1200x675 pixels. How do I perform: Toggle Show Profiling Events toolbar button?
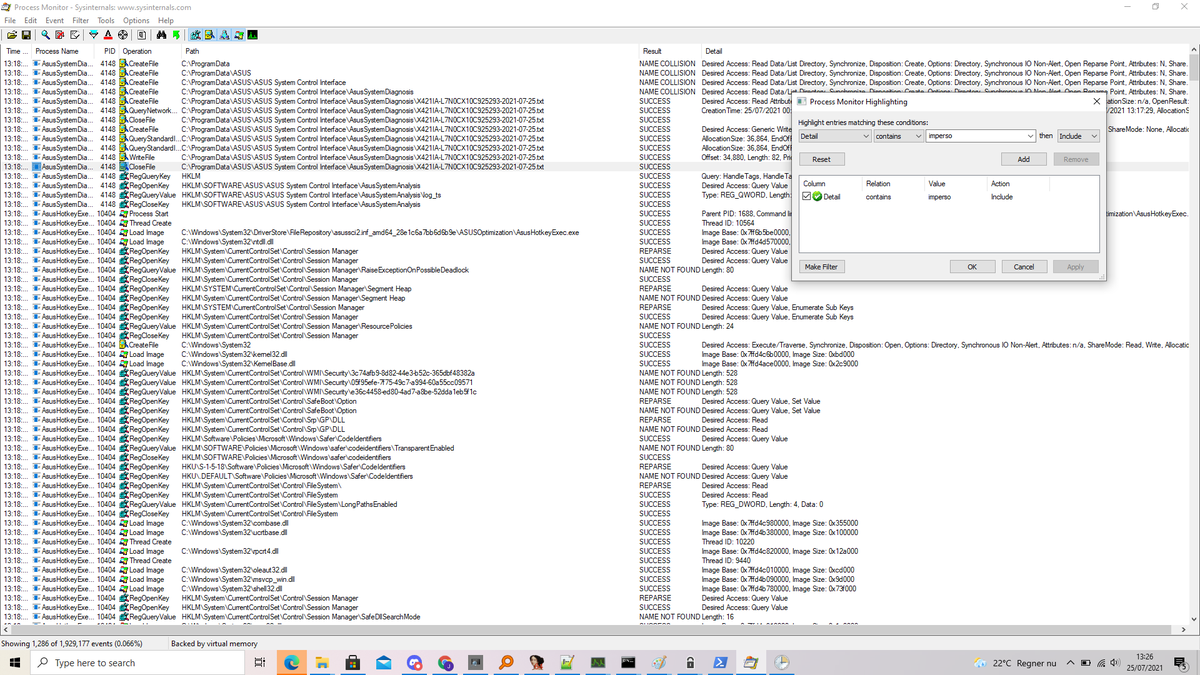[x=253, y=35]
